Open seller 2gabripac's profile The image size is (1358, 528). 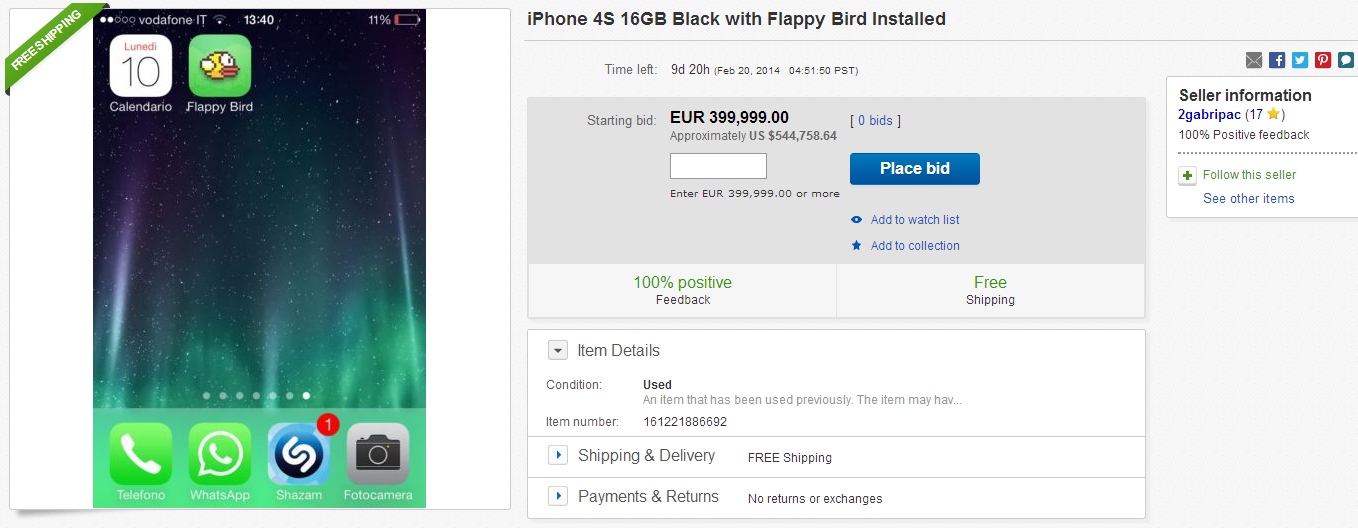[1208, 115]
